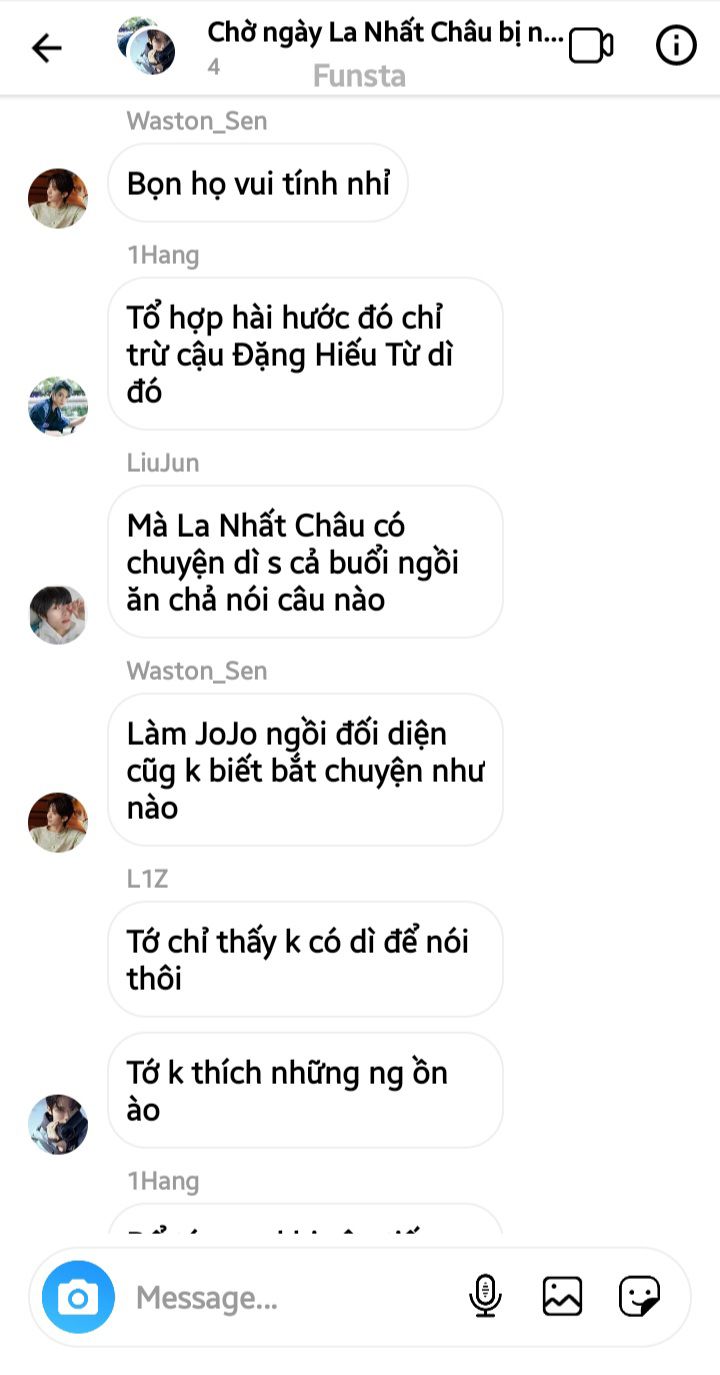Start a video call with camera icon
The image size is (720, 1375).
(x=591, y=46)
